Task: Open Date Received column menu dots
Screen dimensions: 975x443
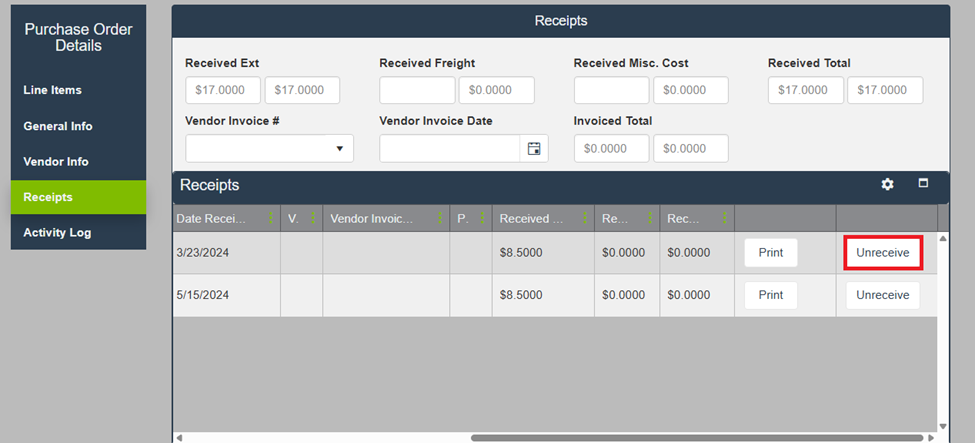Action: 270,219
